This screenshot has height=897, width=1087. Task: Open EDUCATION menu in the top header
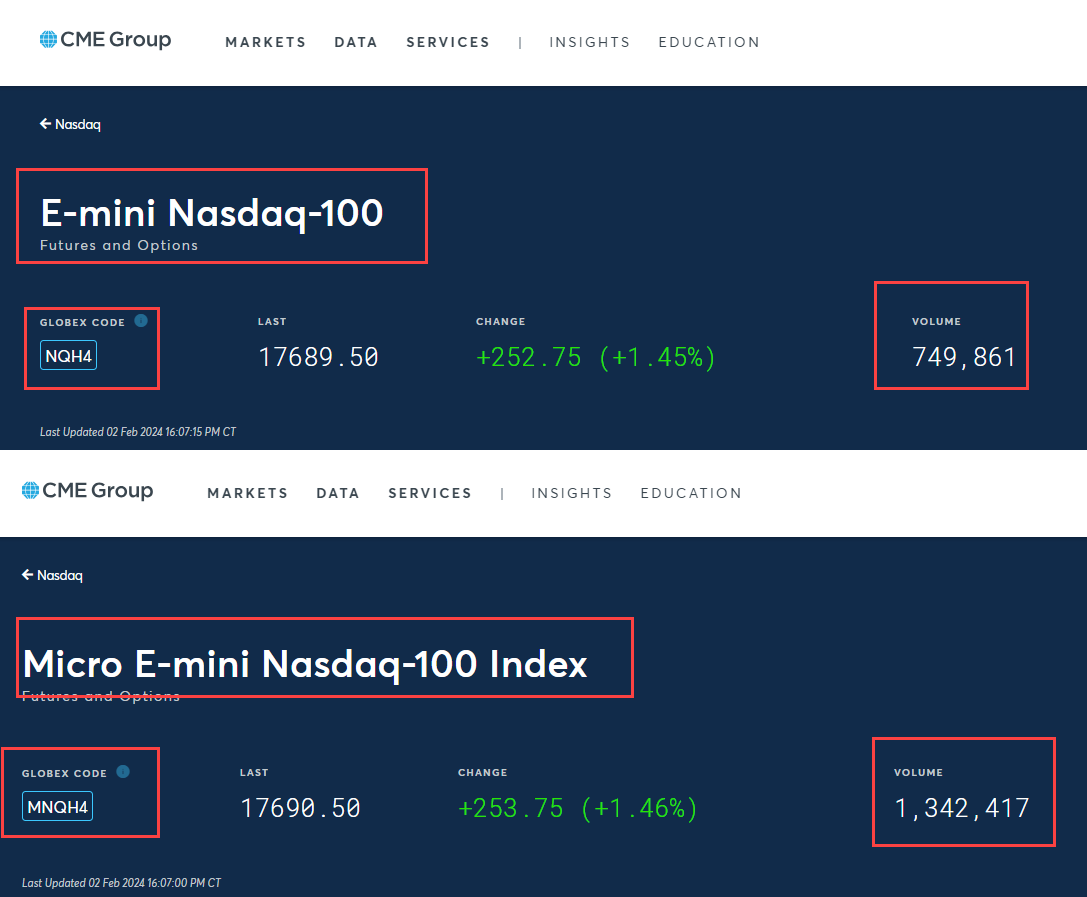click(x=708, y=42)
